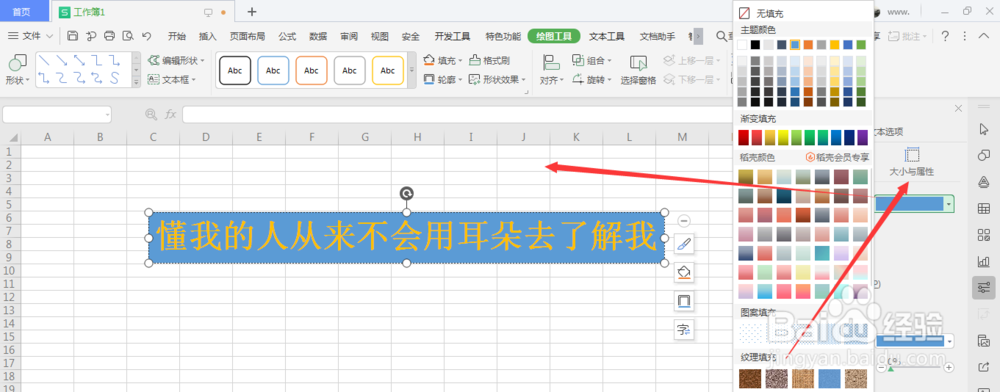Click the help question mark icon
The width and height of the screenshot is (1000, 392).
pos(945,36)
